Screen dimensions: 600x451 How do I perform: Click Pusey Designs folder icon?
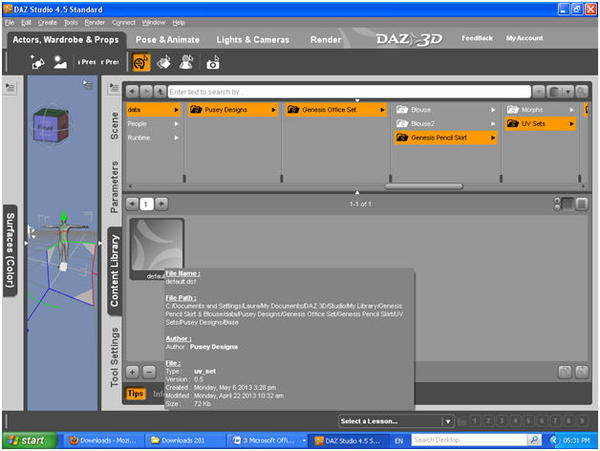pyautogui.click(x=196, y=110)
